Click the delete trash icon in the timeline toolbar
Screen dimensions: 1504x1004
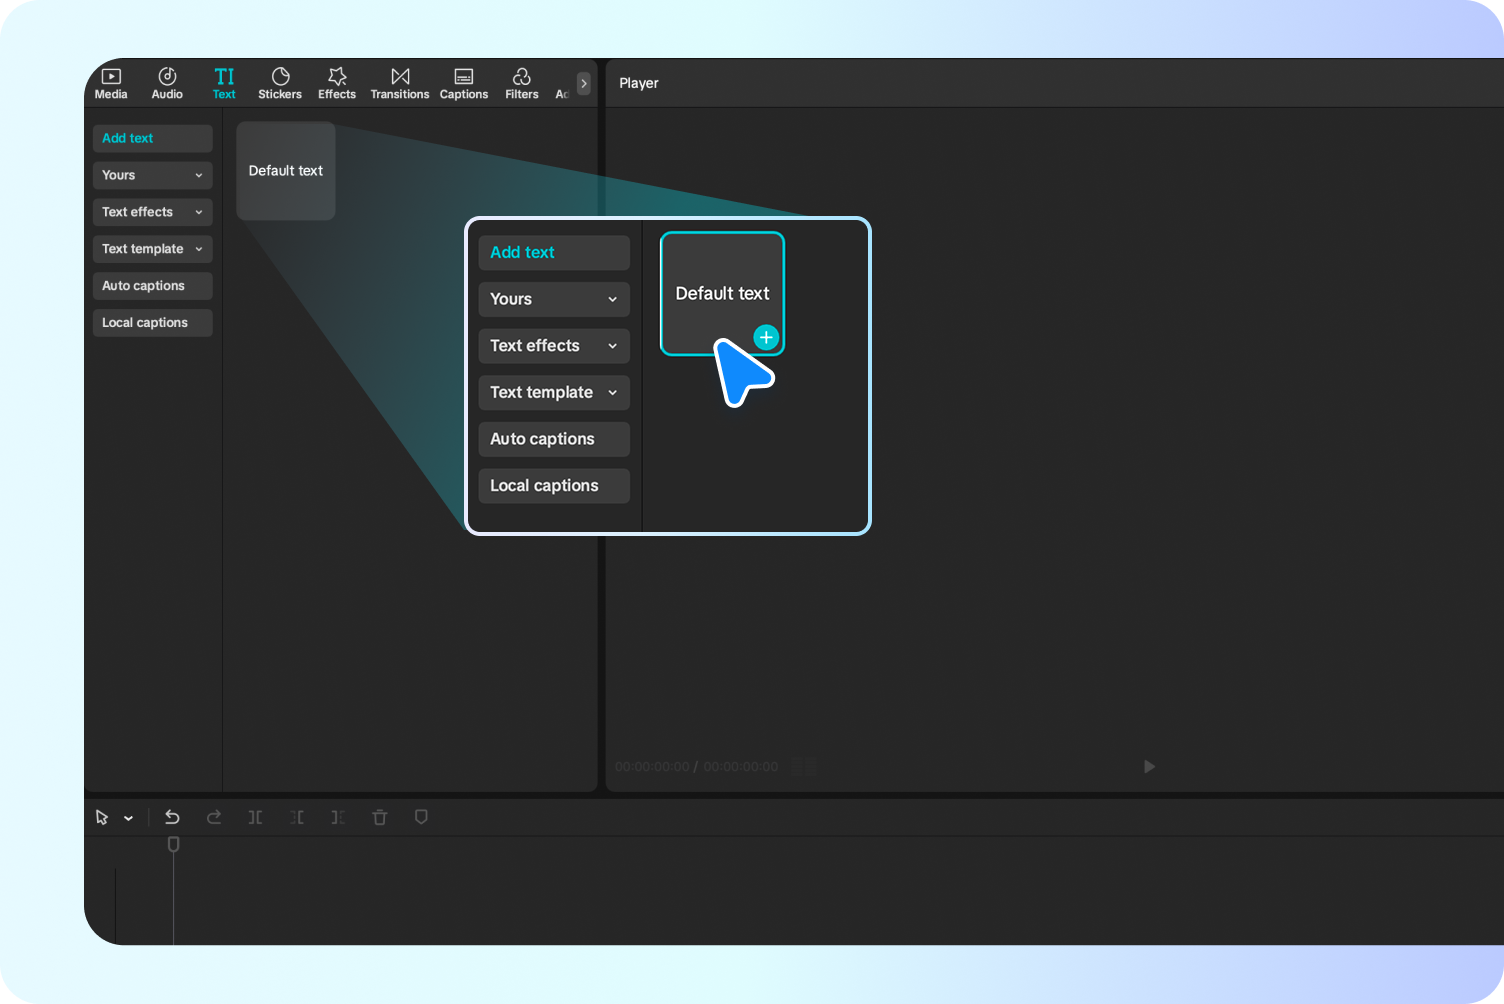tap(379, 817)
